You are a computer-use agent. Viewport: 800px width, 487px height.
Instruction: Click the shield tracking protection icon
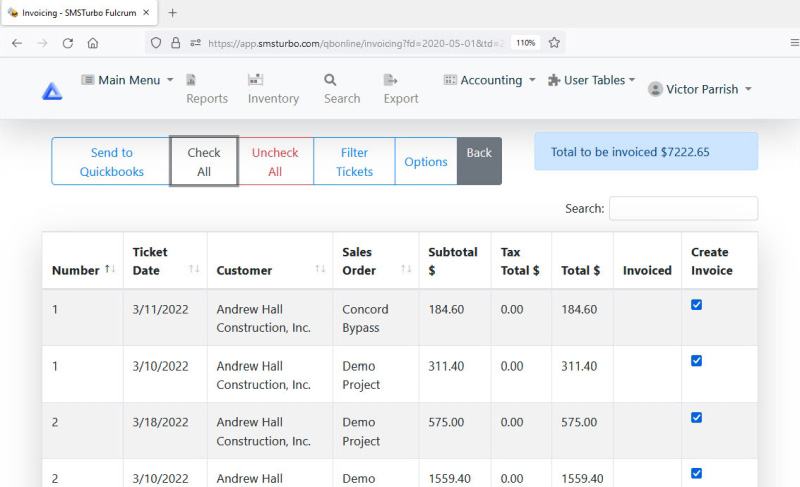[156, 43]
